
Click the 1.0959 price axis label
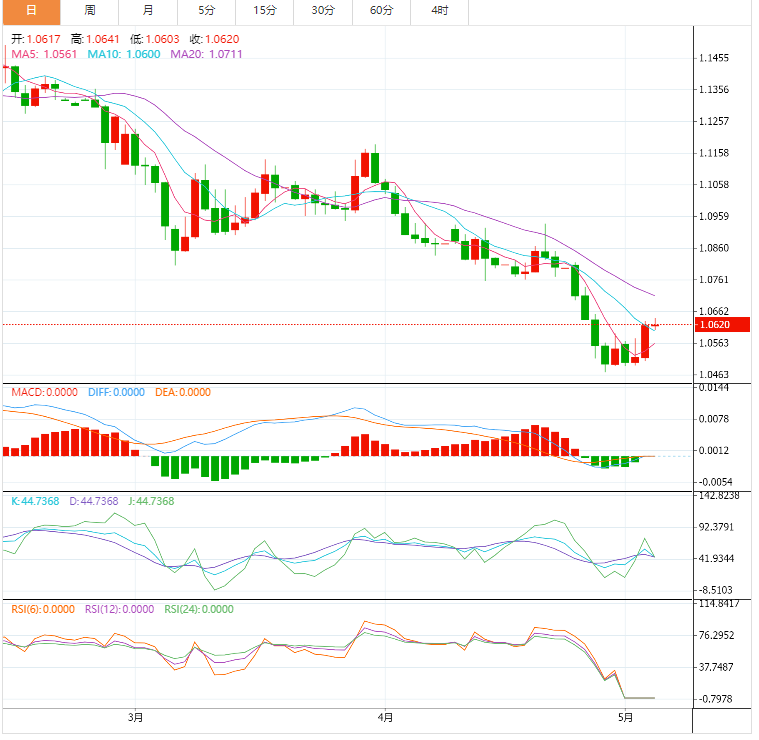713,216
